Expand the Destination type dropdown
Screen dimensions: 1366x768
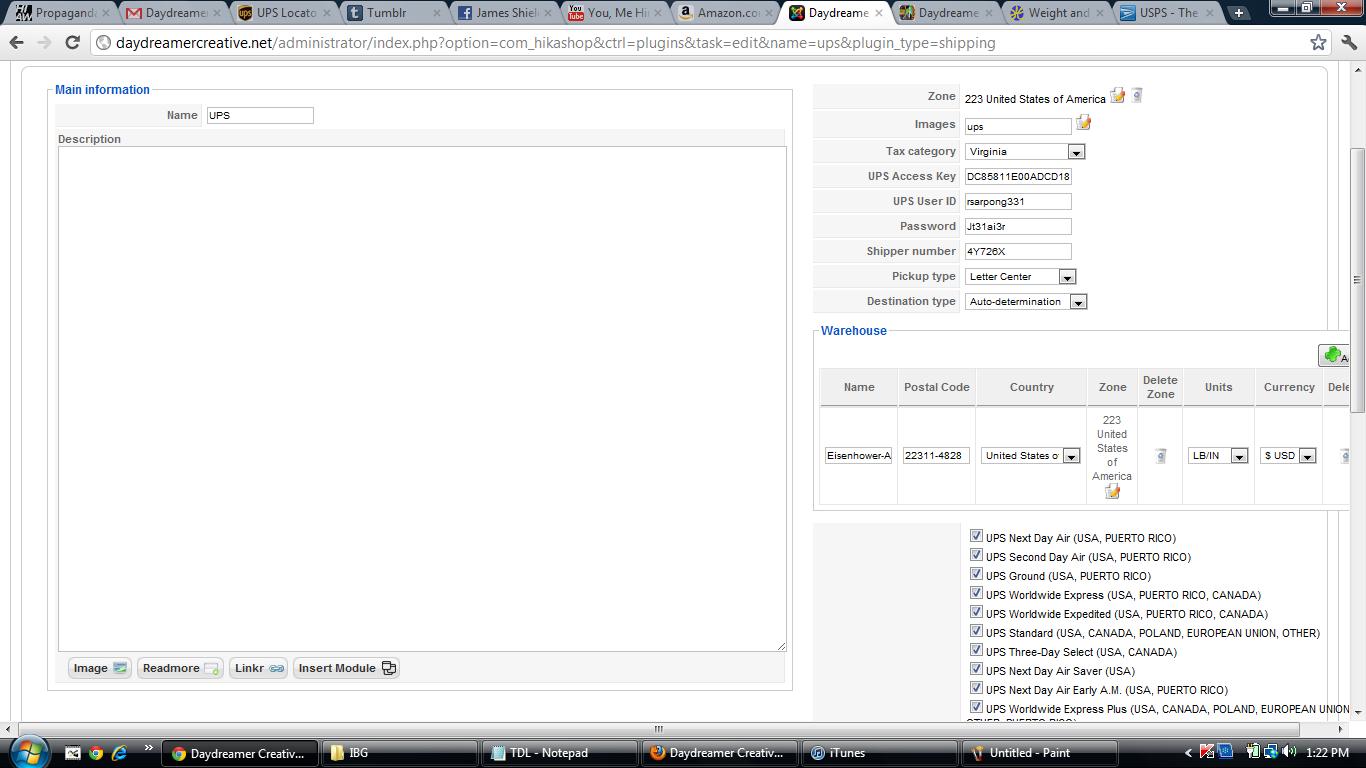coord(1026,302)
